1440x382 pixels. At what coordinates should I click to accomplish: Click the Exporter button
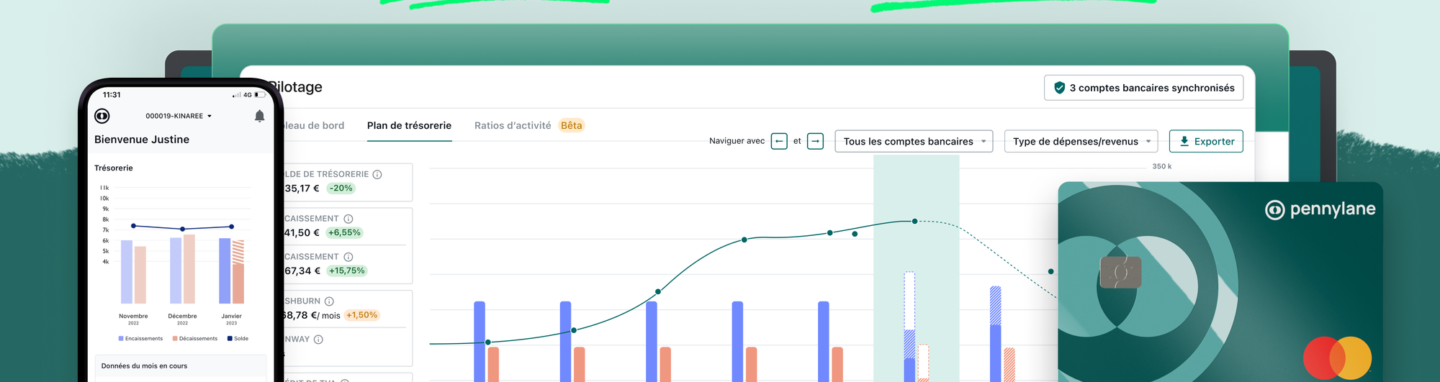tap(1206, 141)
